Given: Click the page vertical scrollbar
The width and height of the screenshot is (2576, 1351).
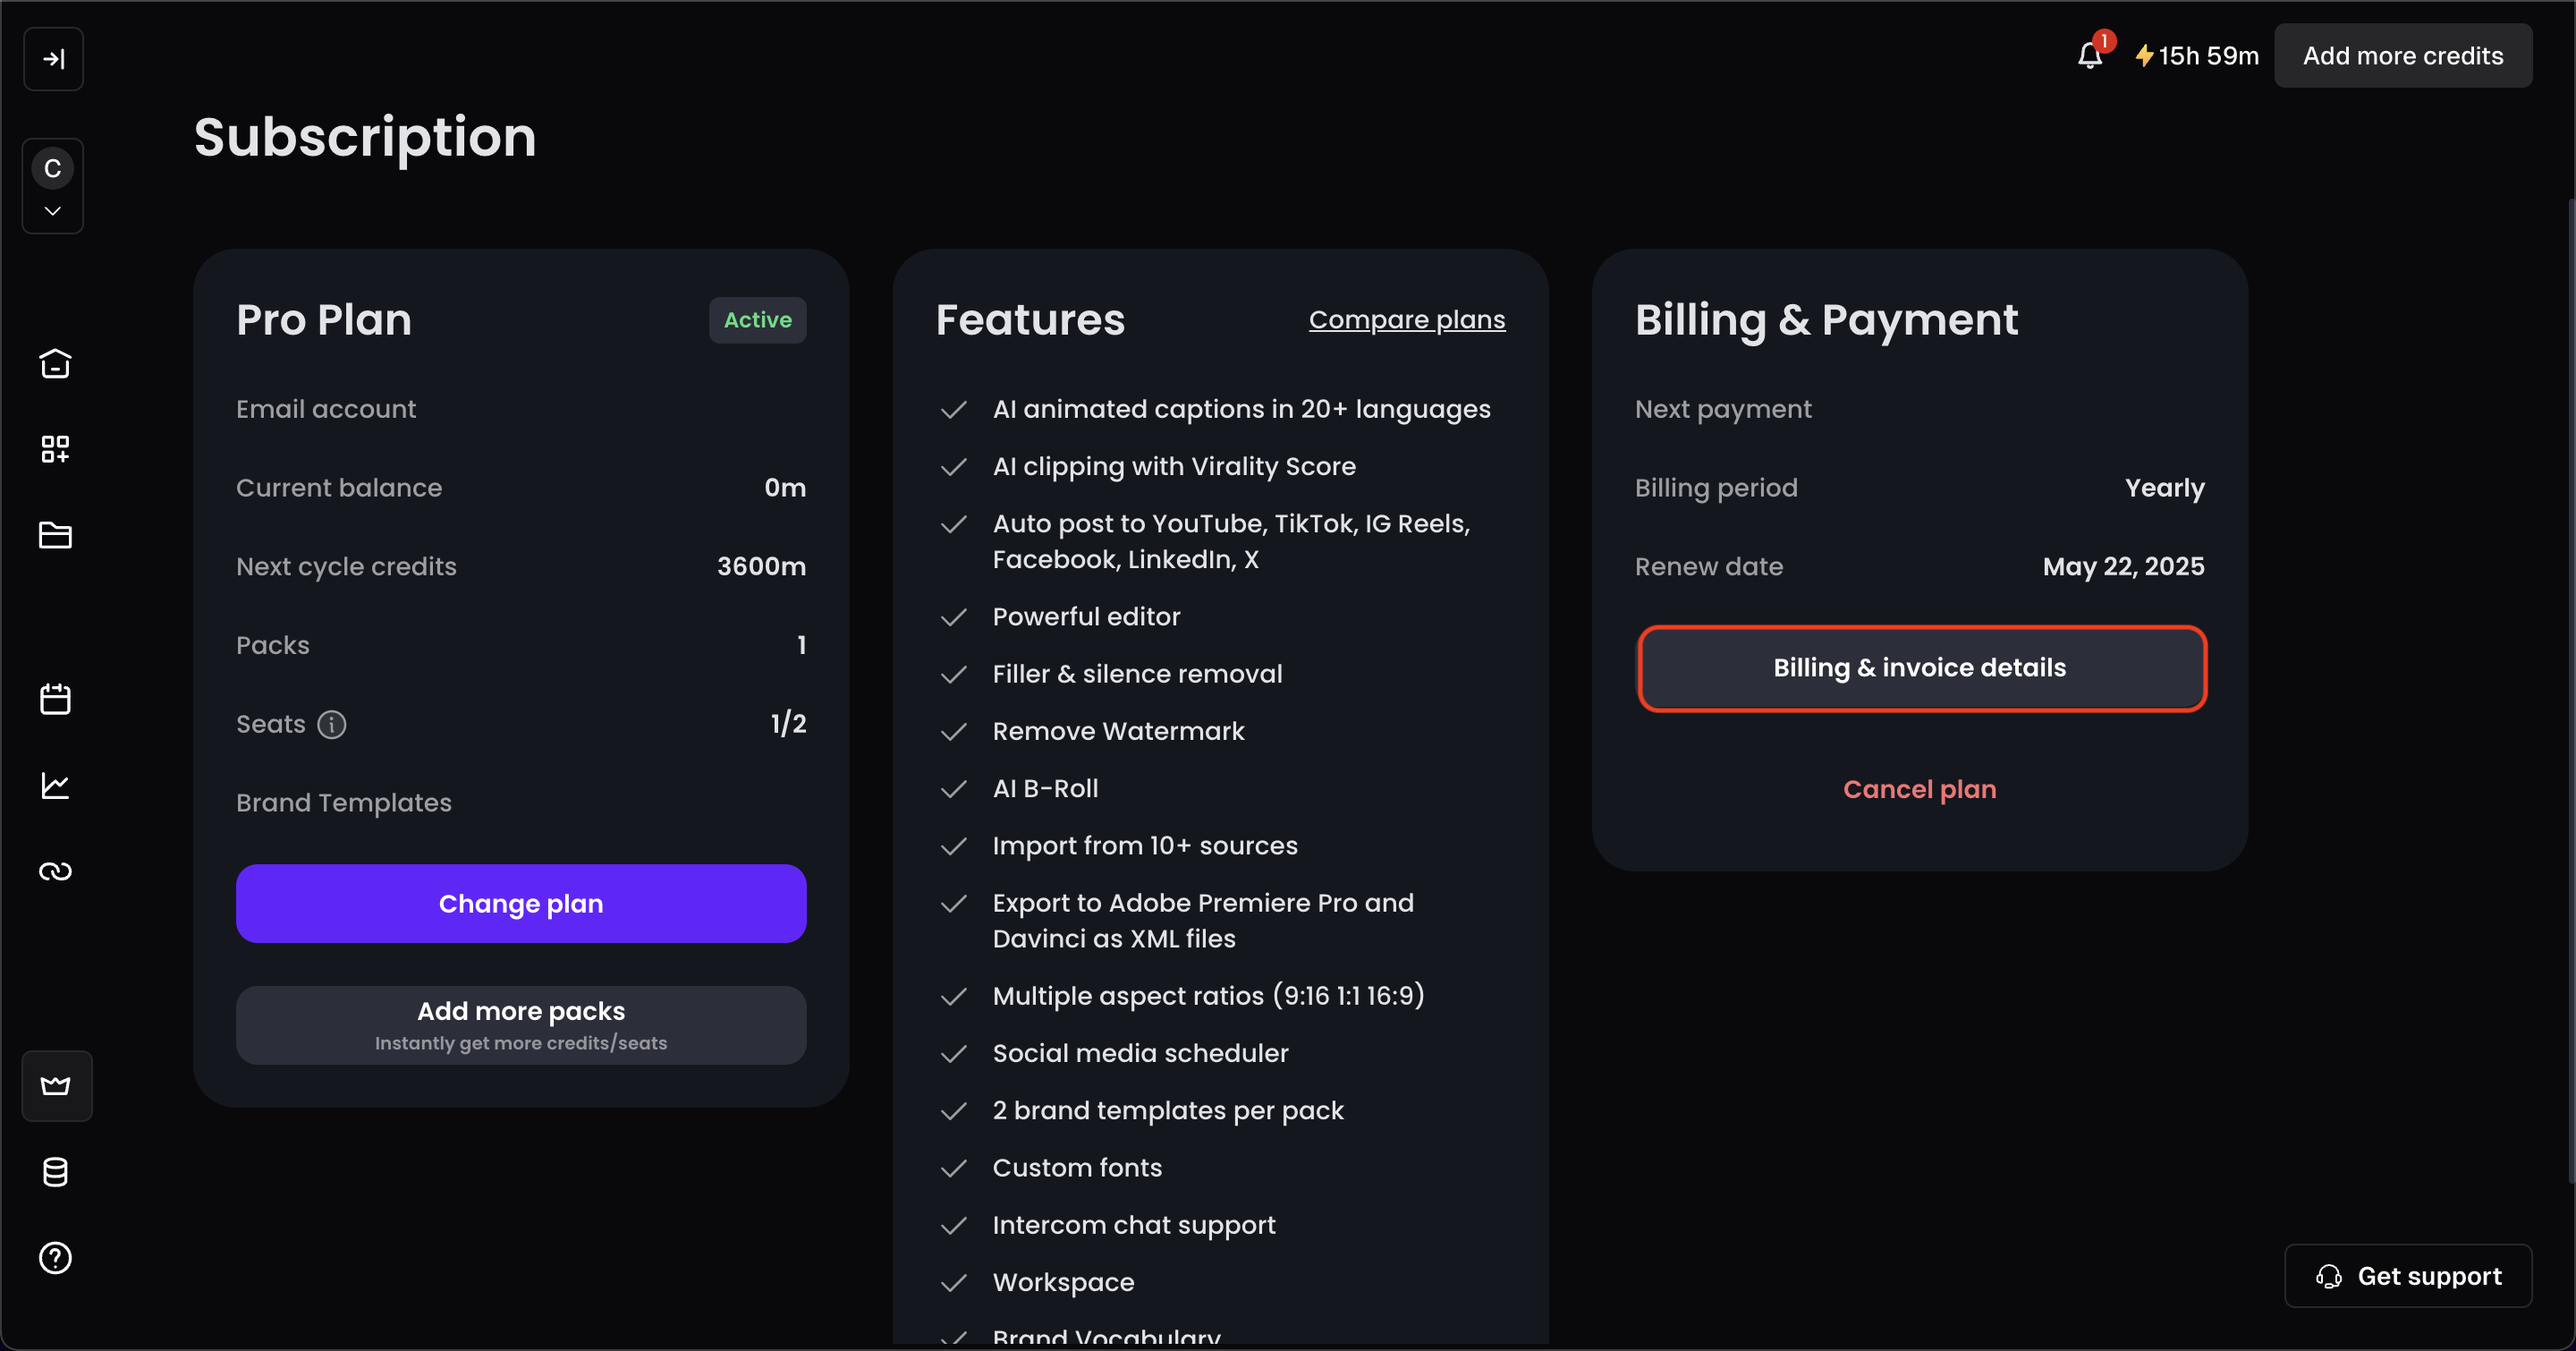Looking at the screenshot, I should pos(2571,690).
